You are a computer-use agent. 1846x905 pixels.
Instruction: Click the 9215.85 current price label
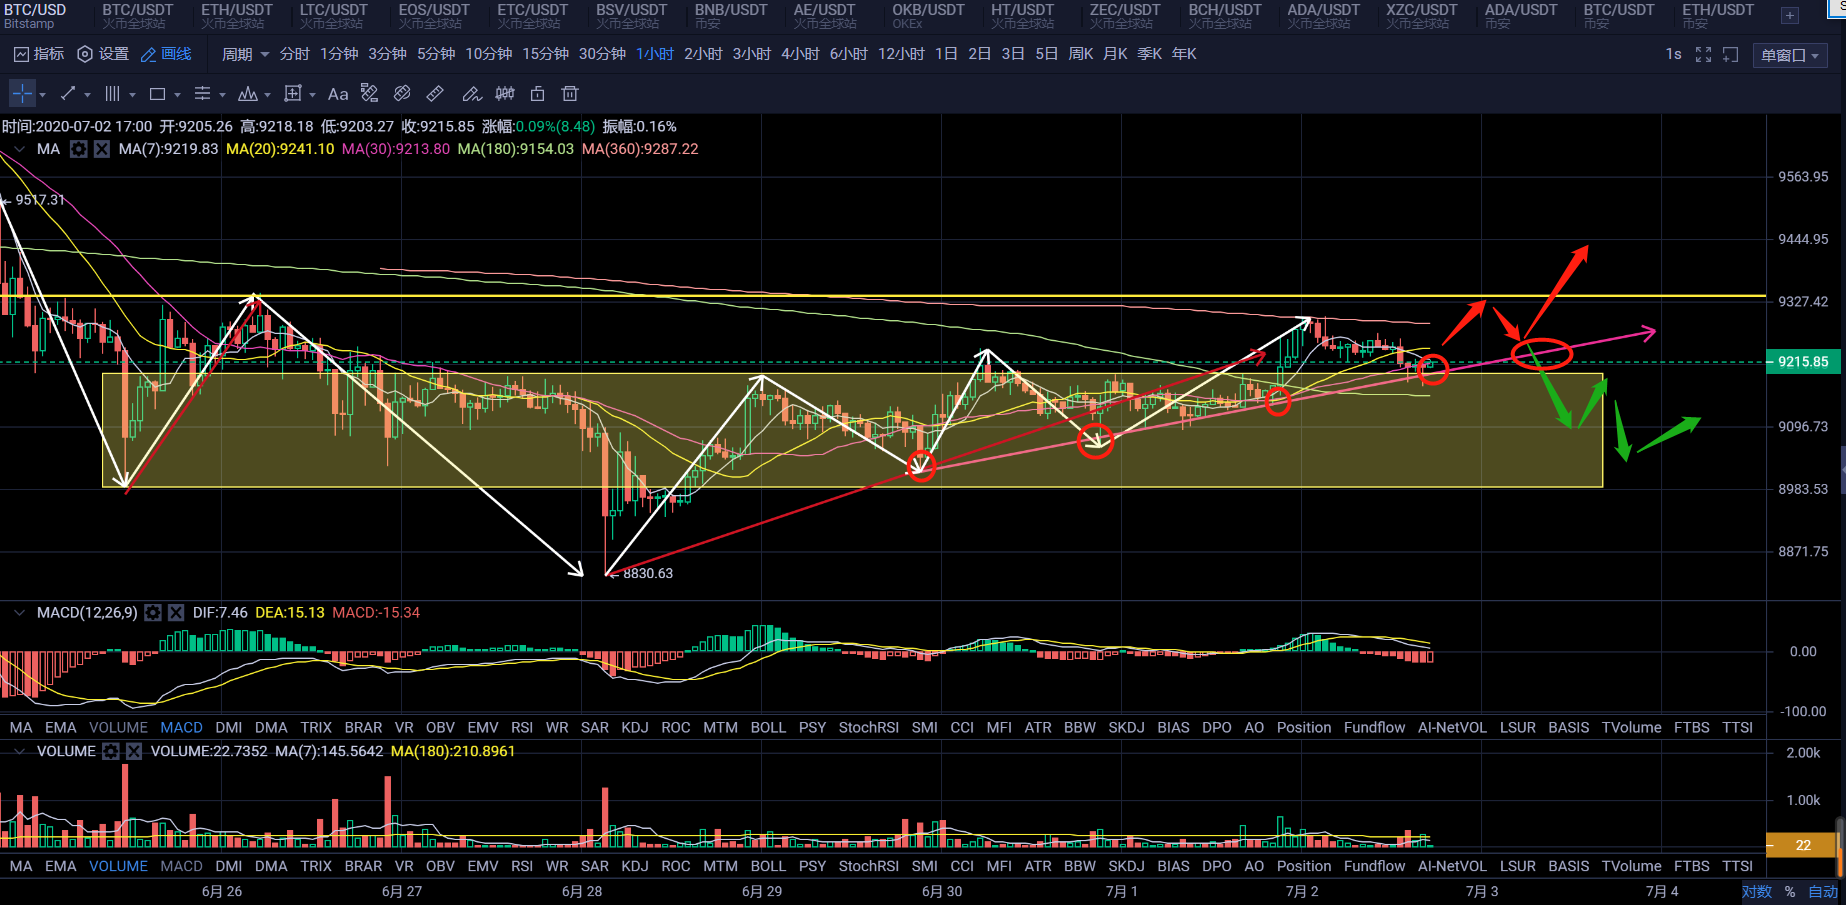tap(1802, 362)
